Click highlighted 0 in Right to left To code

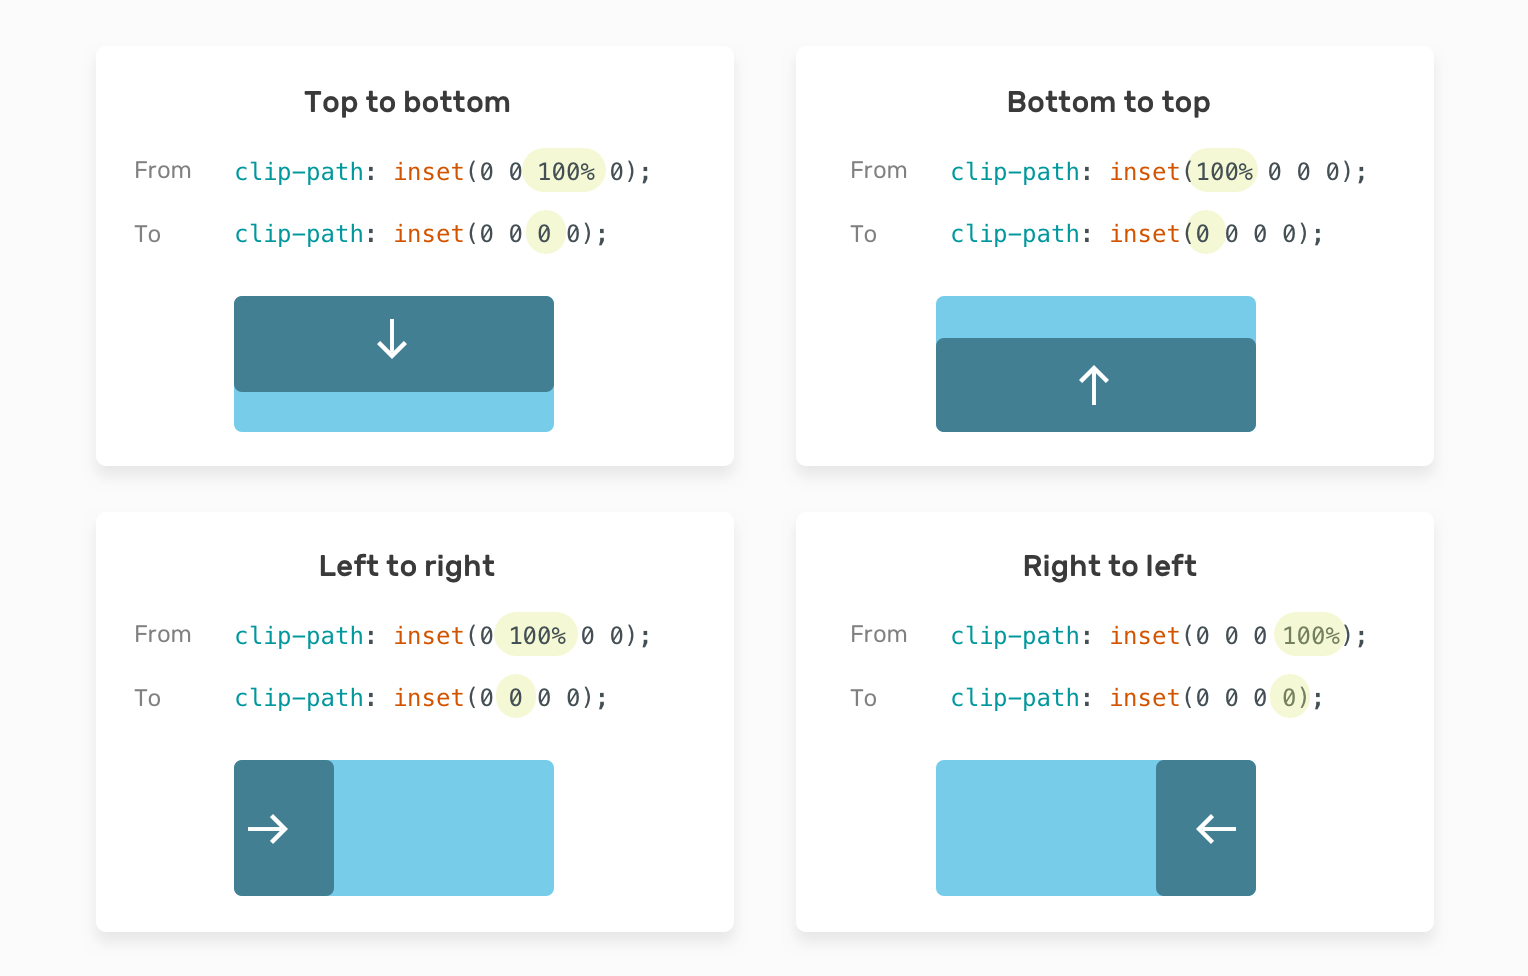1290,698
